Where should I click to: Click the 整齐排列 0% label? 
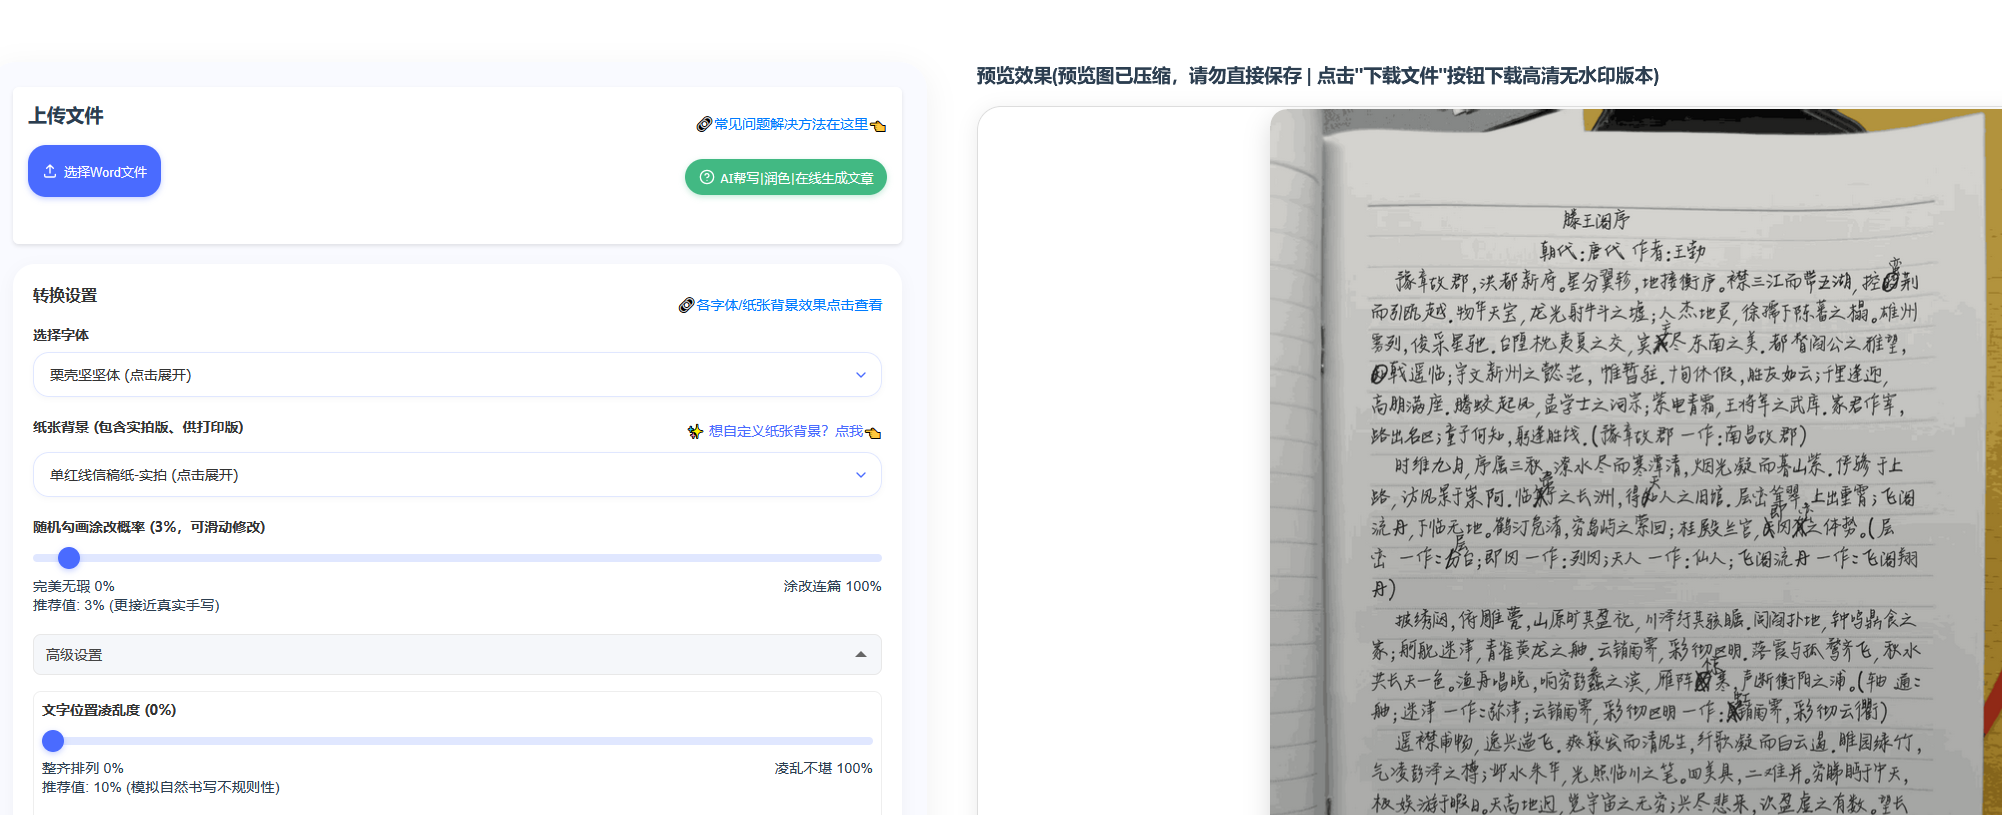83,768
